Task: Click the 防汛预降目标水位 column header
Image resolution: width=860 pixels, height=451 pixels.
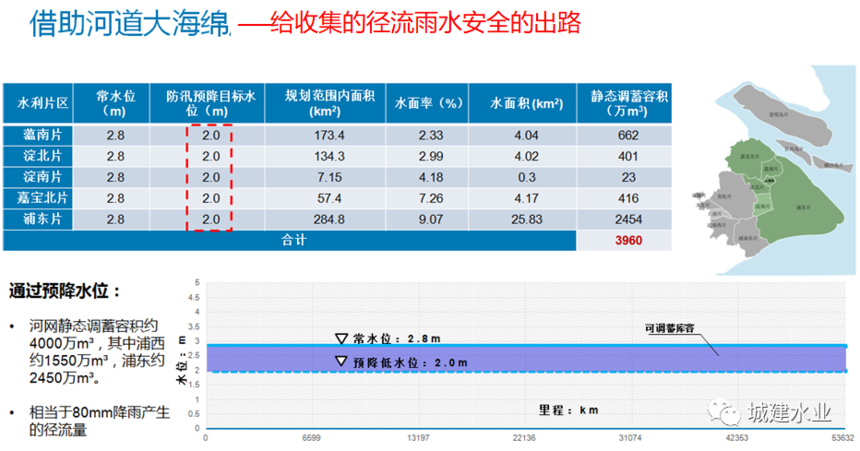Action: coord(207,103)
